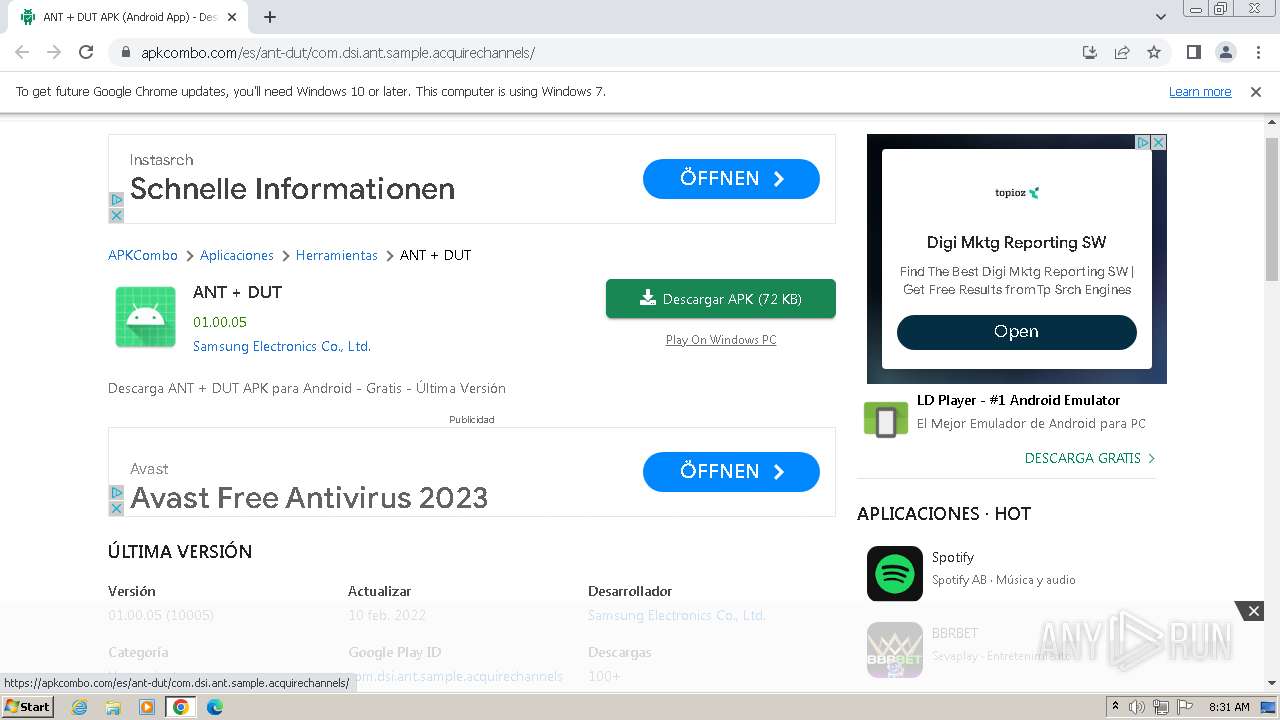
Task: Click the install/download page icon in address bar
Action: tap(1090, 52)
